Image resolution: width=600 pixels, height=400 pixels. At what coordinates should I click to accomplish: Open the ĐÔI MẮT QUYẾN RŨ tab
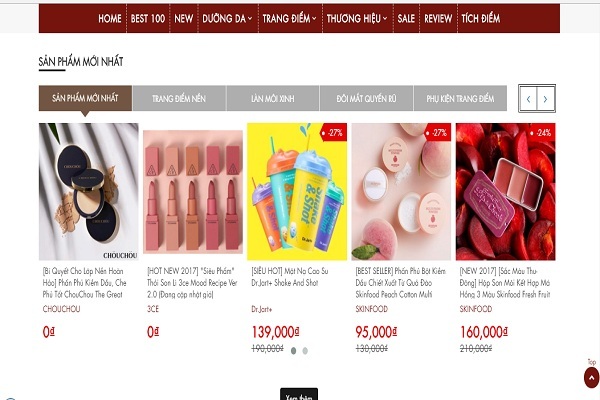point(366,98)
